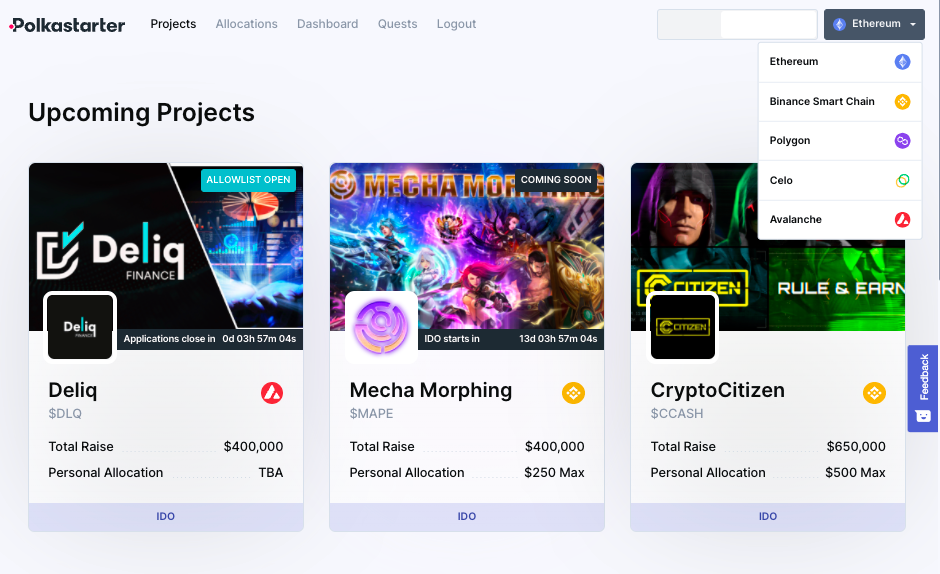This screenshot has height=574, width=940.
Task: Click the Polkastarter logo
Action: pyautogui.click(x=67, y=25)
